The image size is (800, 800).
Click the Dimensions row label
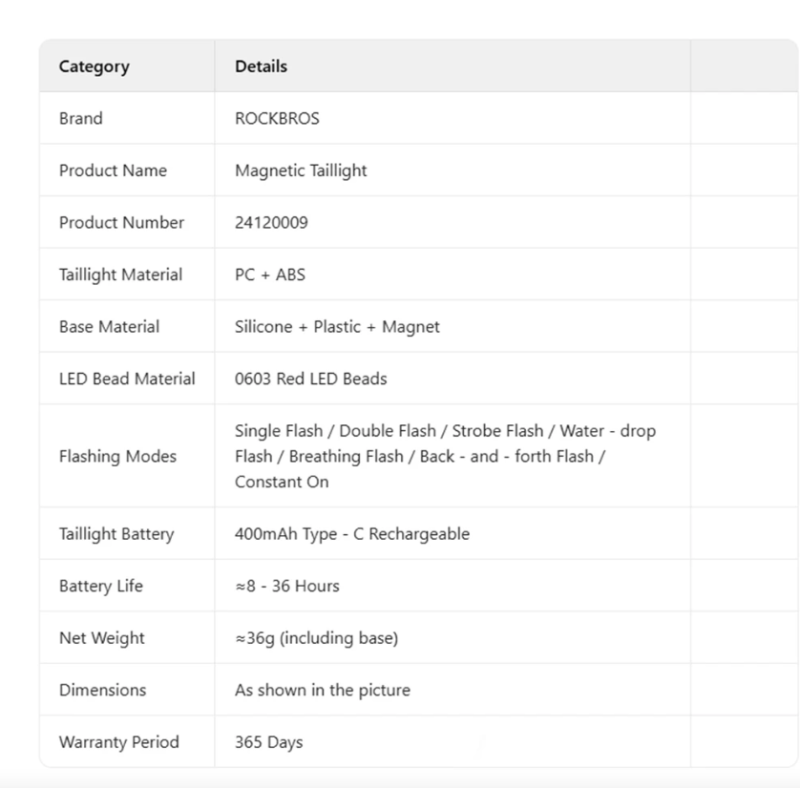coord(102,690)
